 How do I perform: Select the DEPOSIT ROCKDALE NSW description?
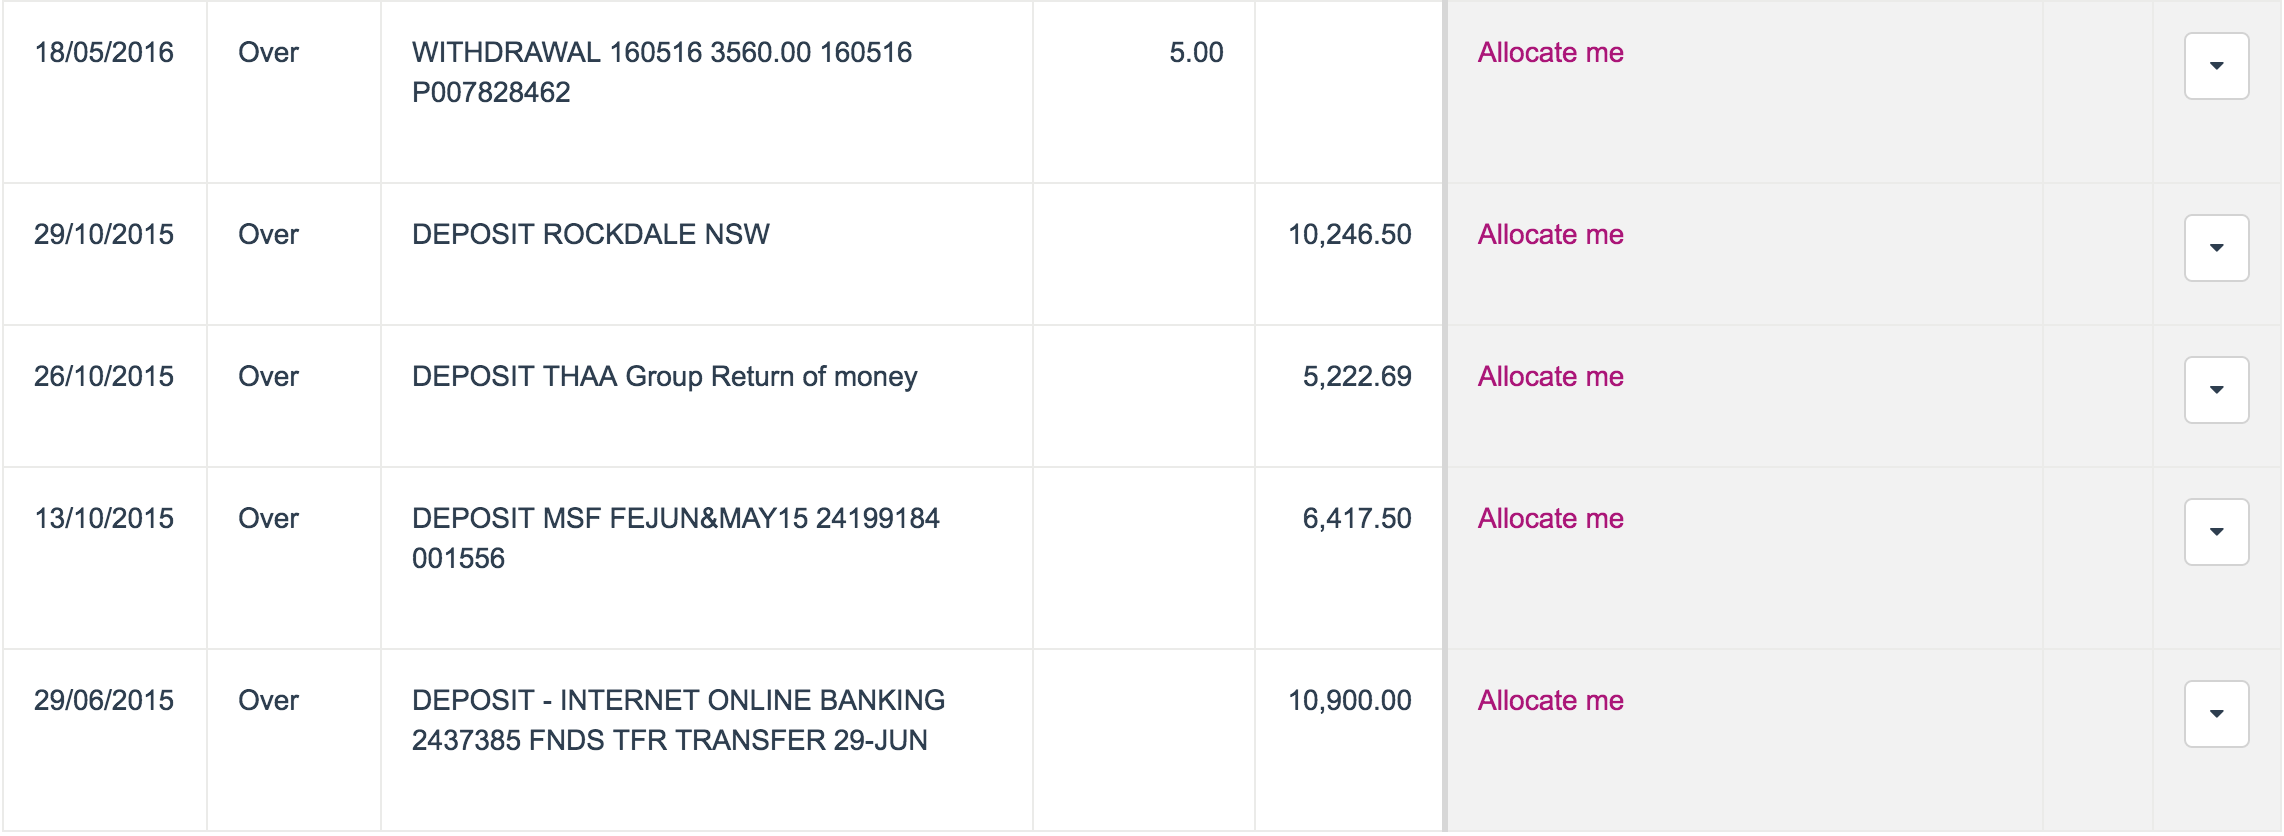tap(591, 234)
